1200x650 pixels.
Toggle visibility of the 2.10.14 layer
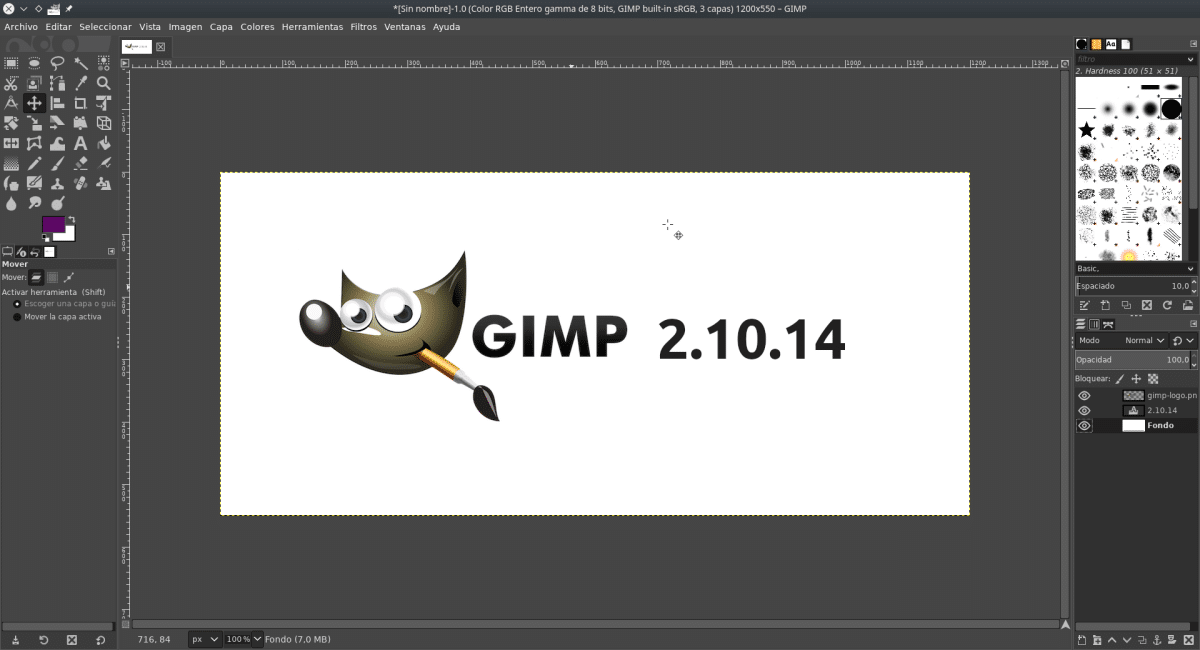[x=1084, y=410]
